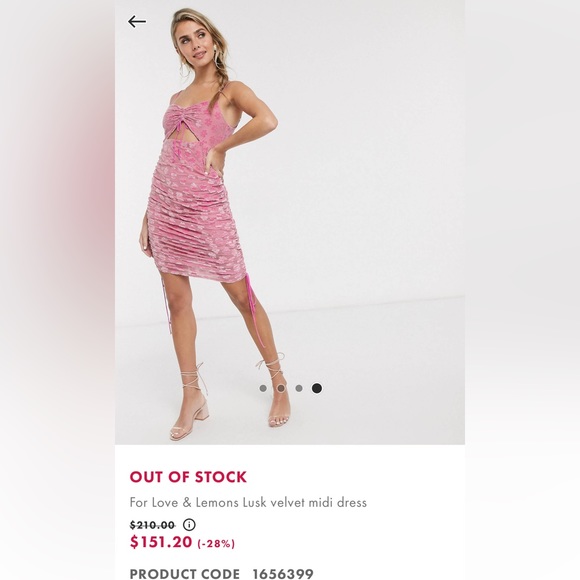580x580 pixels.
Task: Open the price info circle icon
Action: point(189,525)
